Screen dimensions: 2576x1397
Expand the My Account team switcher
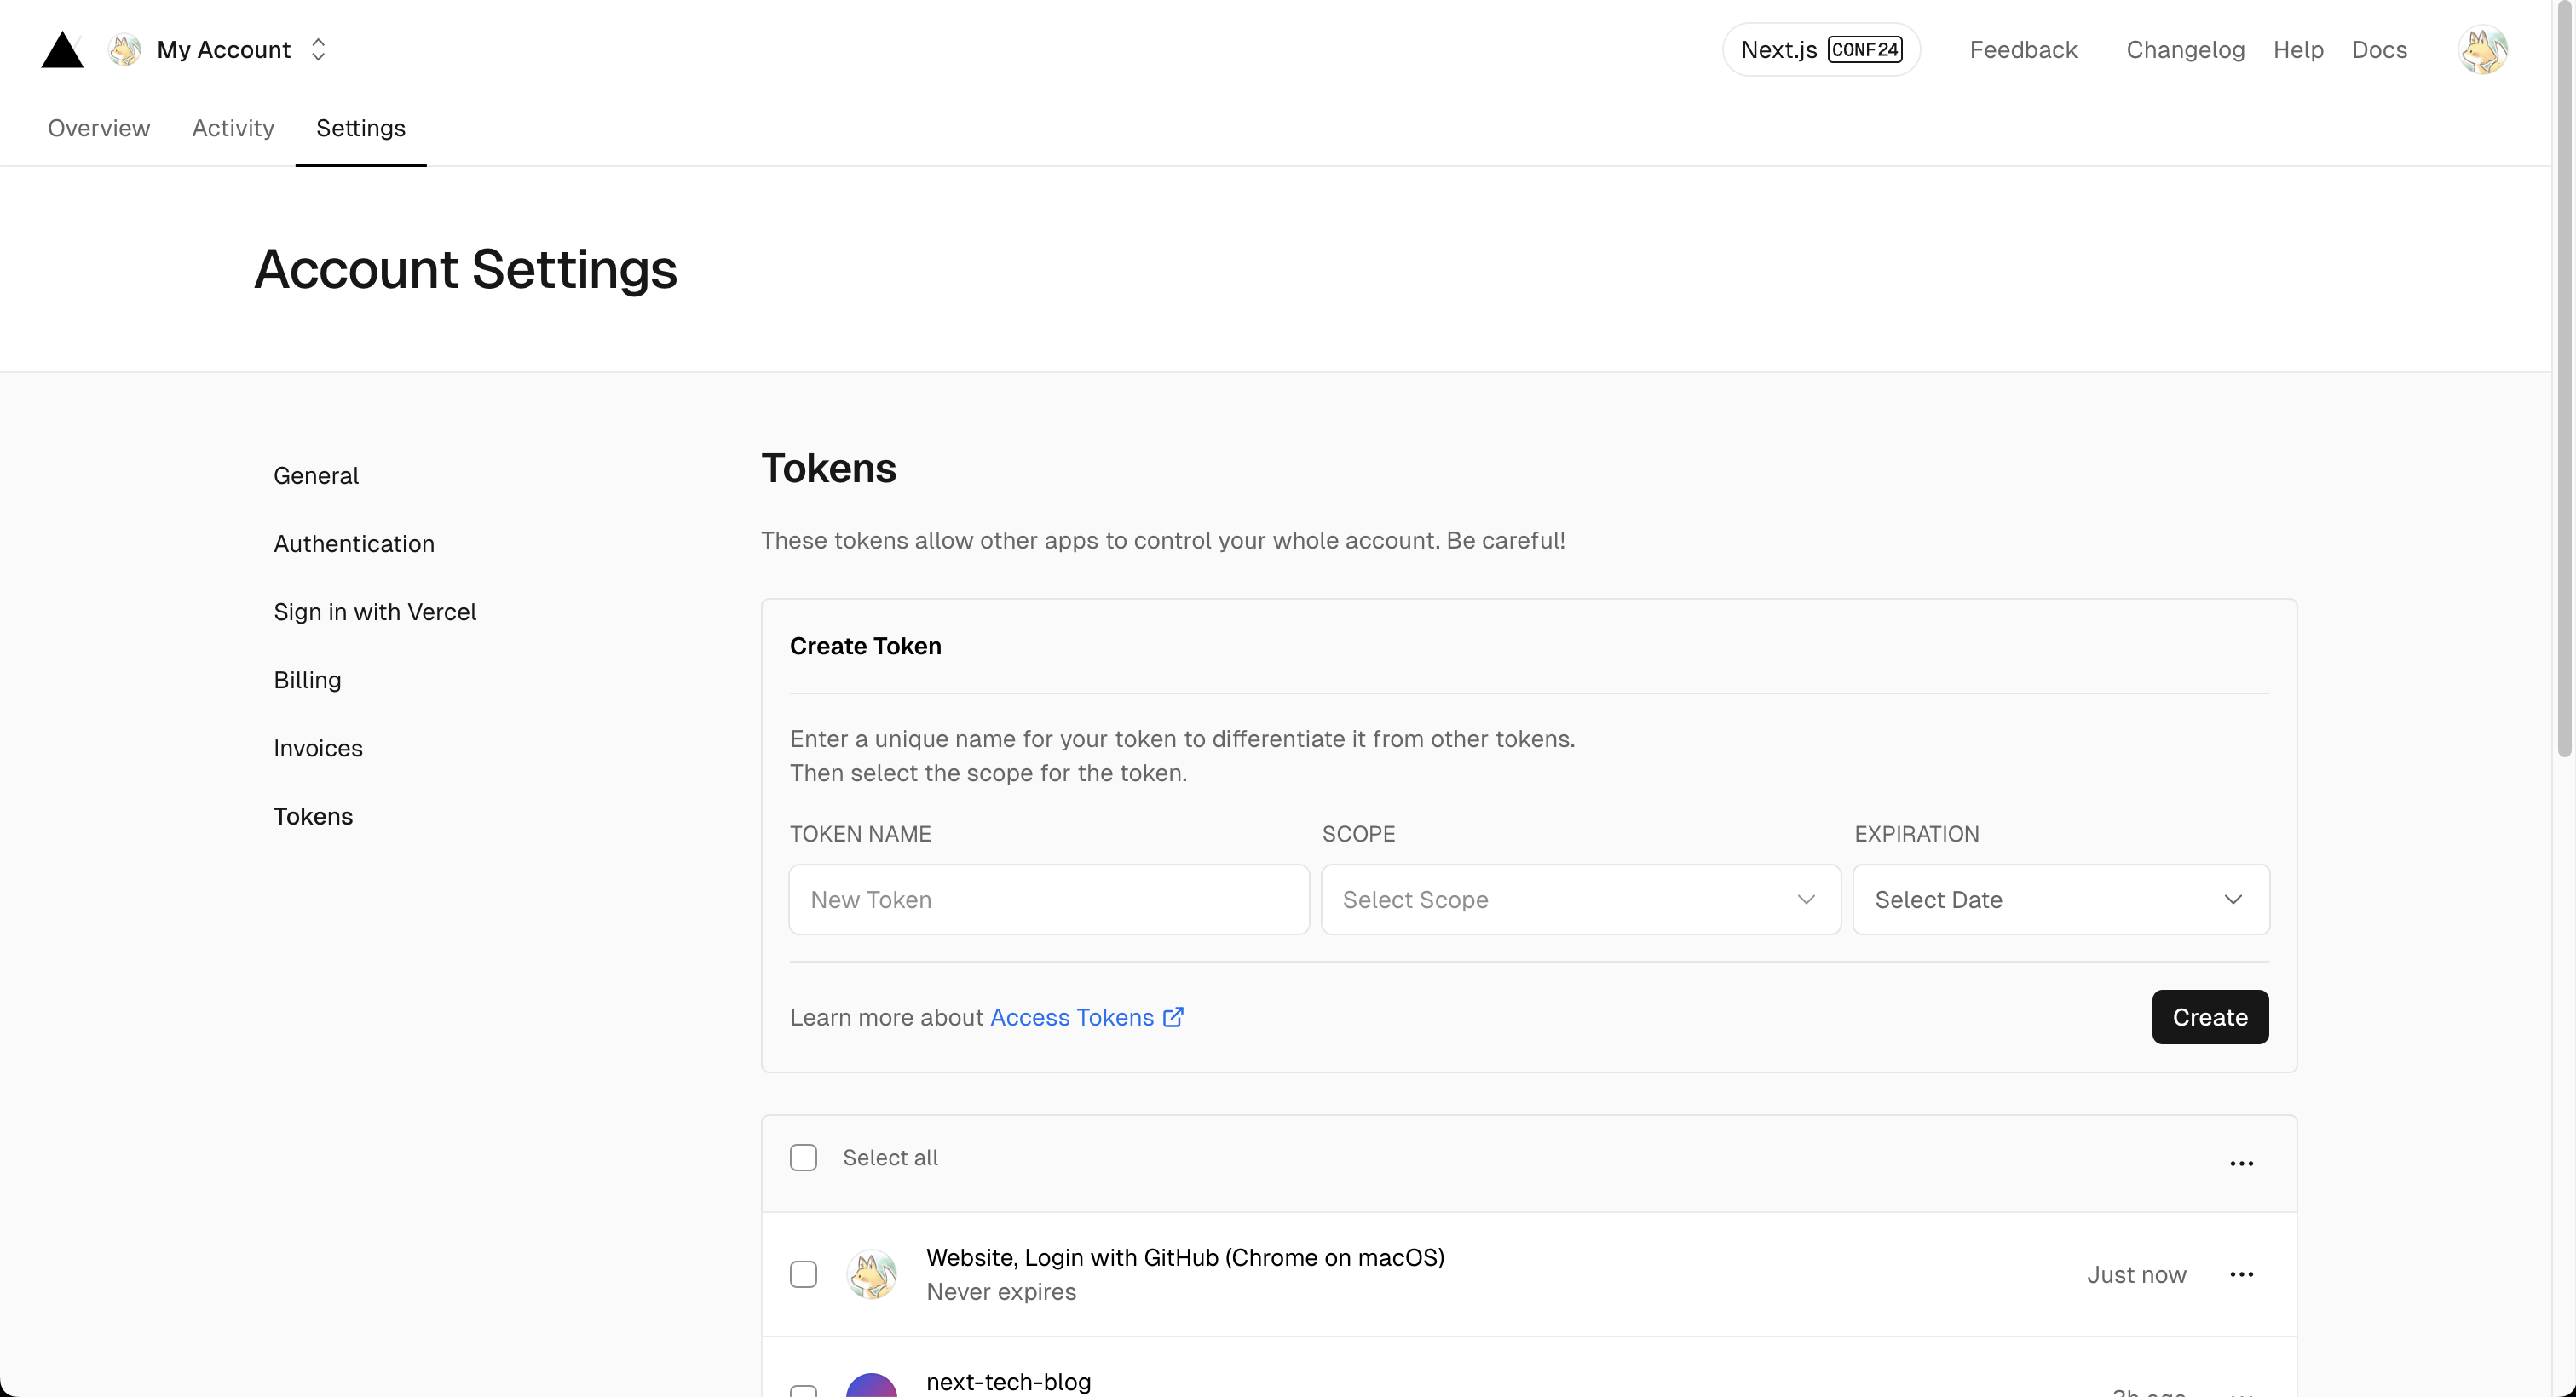(318, 50)
